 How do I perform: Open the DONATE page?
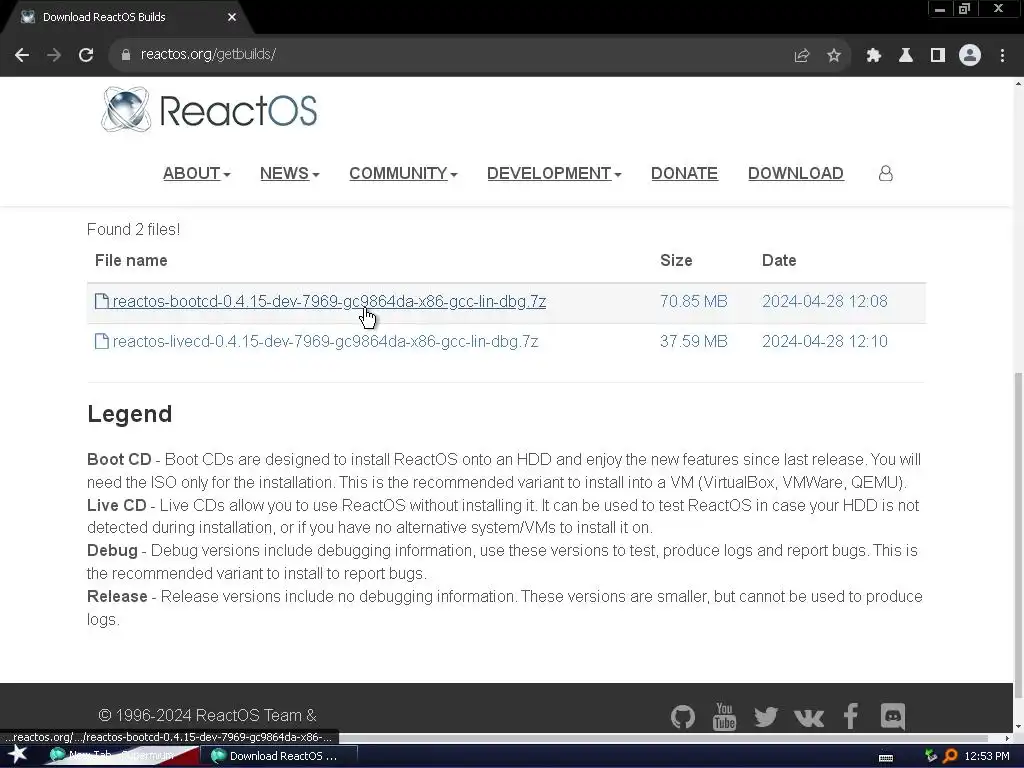[684, 173]
